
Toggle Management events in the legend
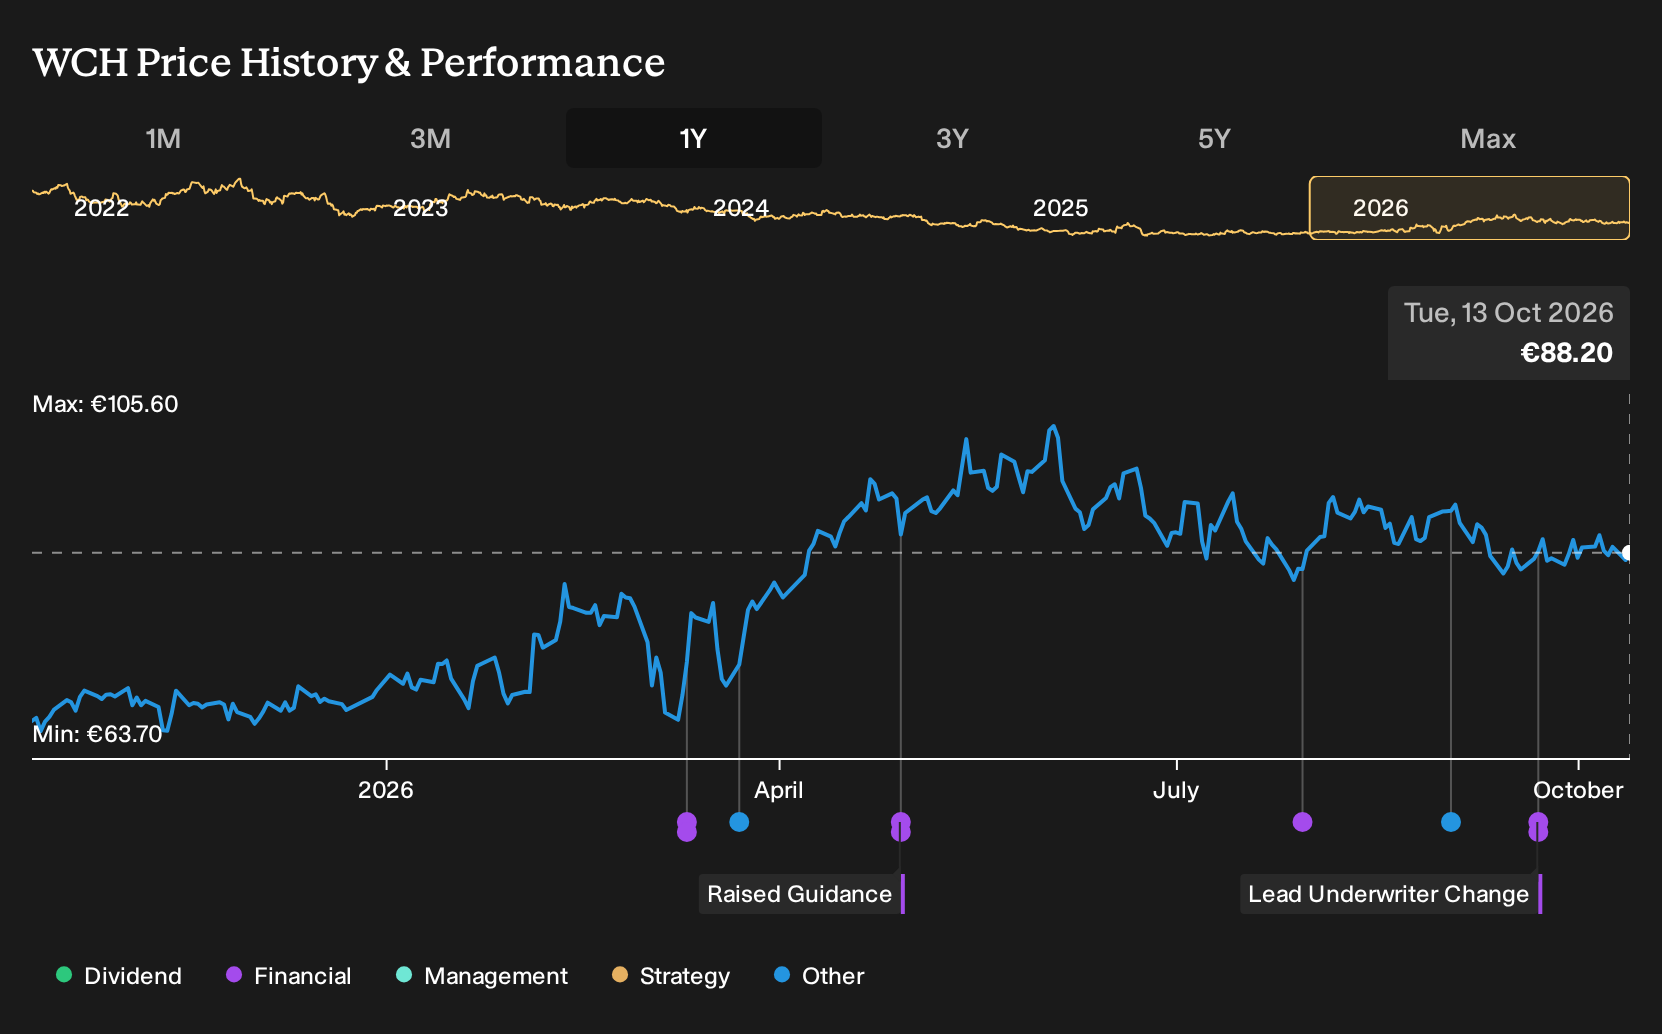tap(482, 976)
